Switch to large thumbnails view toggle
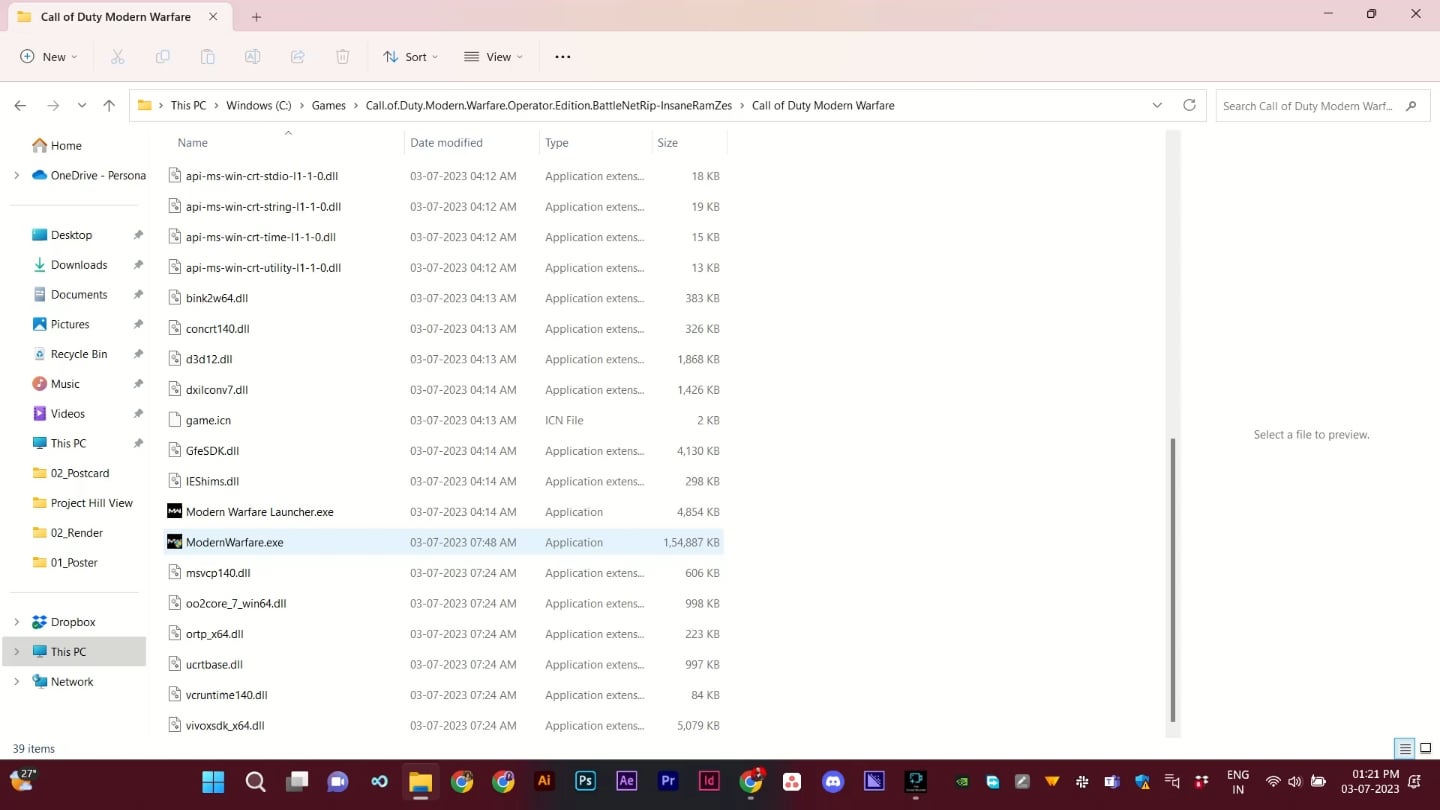The image size is (1440, 810). [1426, 749]
